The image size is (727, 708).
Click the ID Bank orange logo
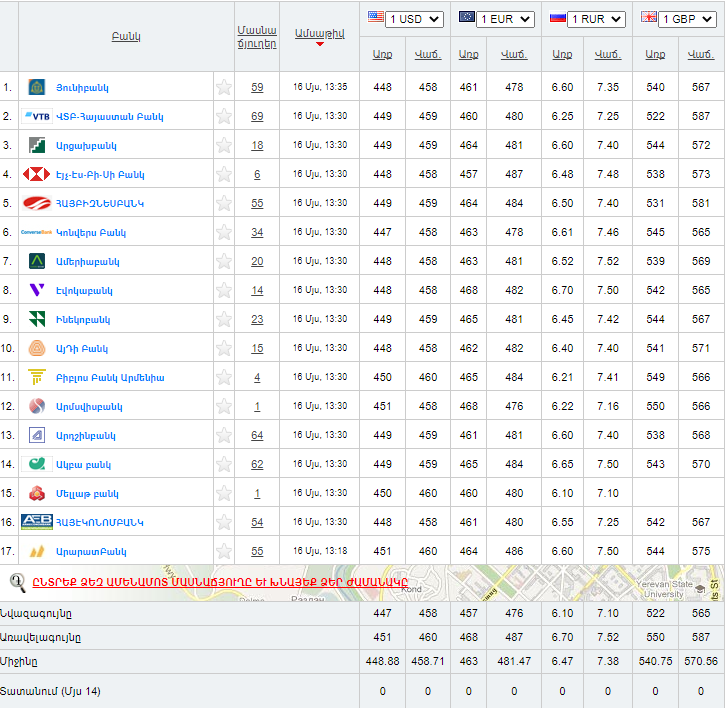point(37,348)
